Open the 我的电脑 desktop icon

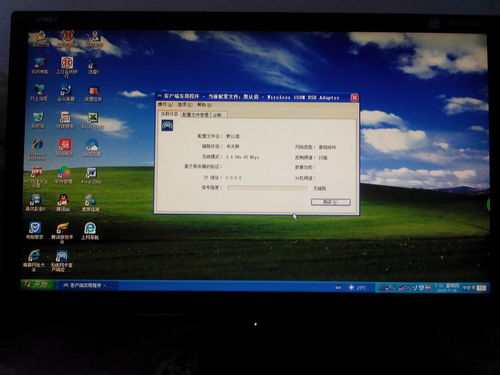[x=39, y=66]
